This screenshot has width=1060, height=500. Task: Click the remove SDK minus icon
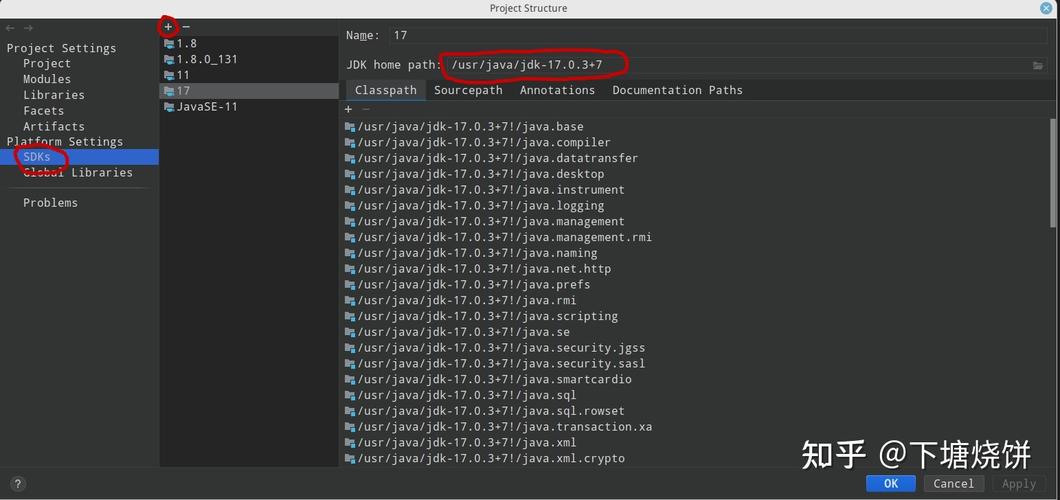pyautogui.click(x=186, y=27)
